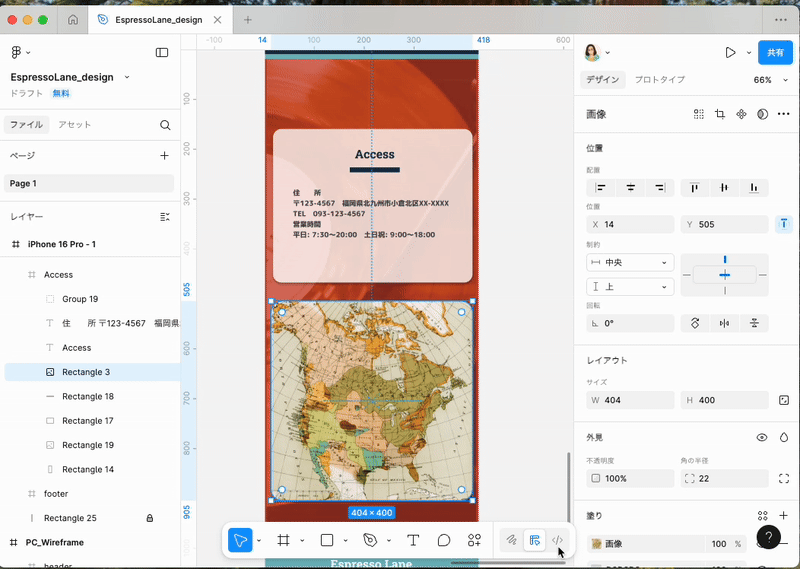800x569 pixels.
Task: Add a new page with plus icon
Action: [164, 155]
